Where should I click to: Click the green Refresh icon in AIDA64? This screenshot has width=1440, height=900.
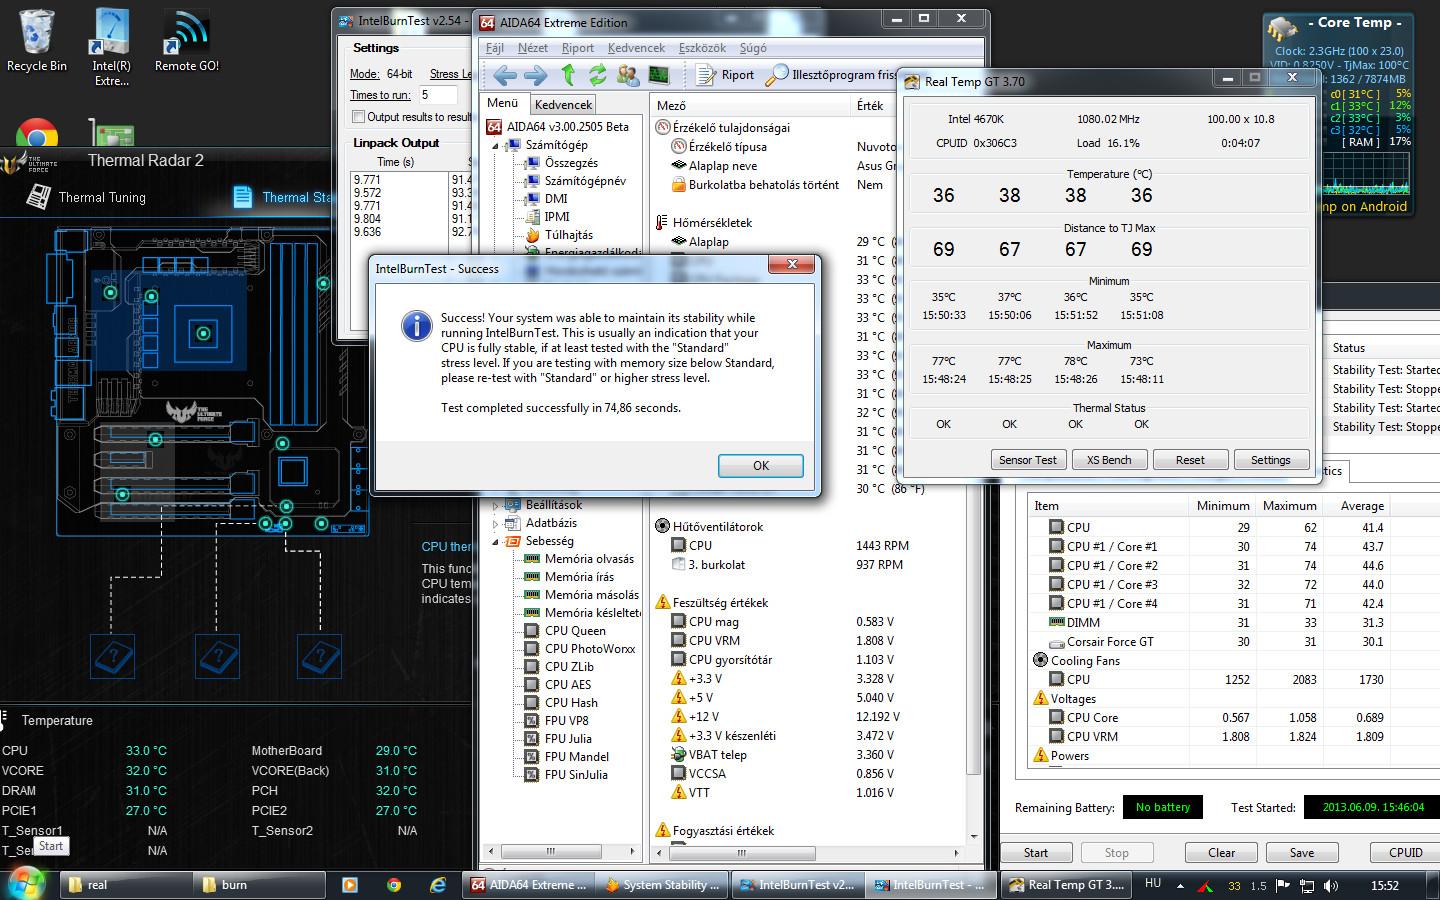[598, 75]
